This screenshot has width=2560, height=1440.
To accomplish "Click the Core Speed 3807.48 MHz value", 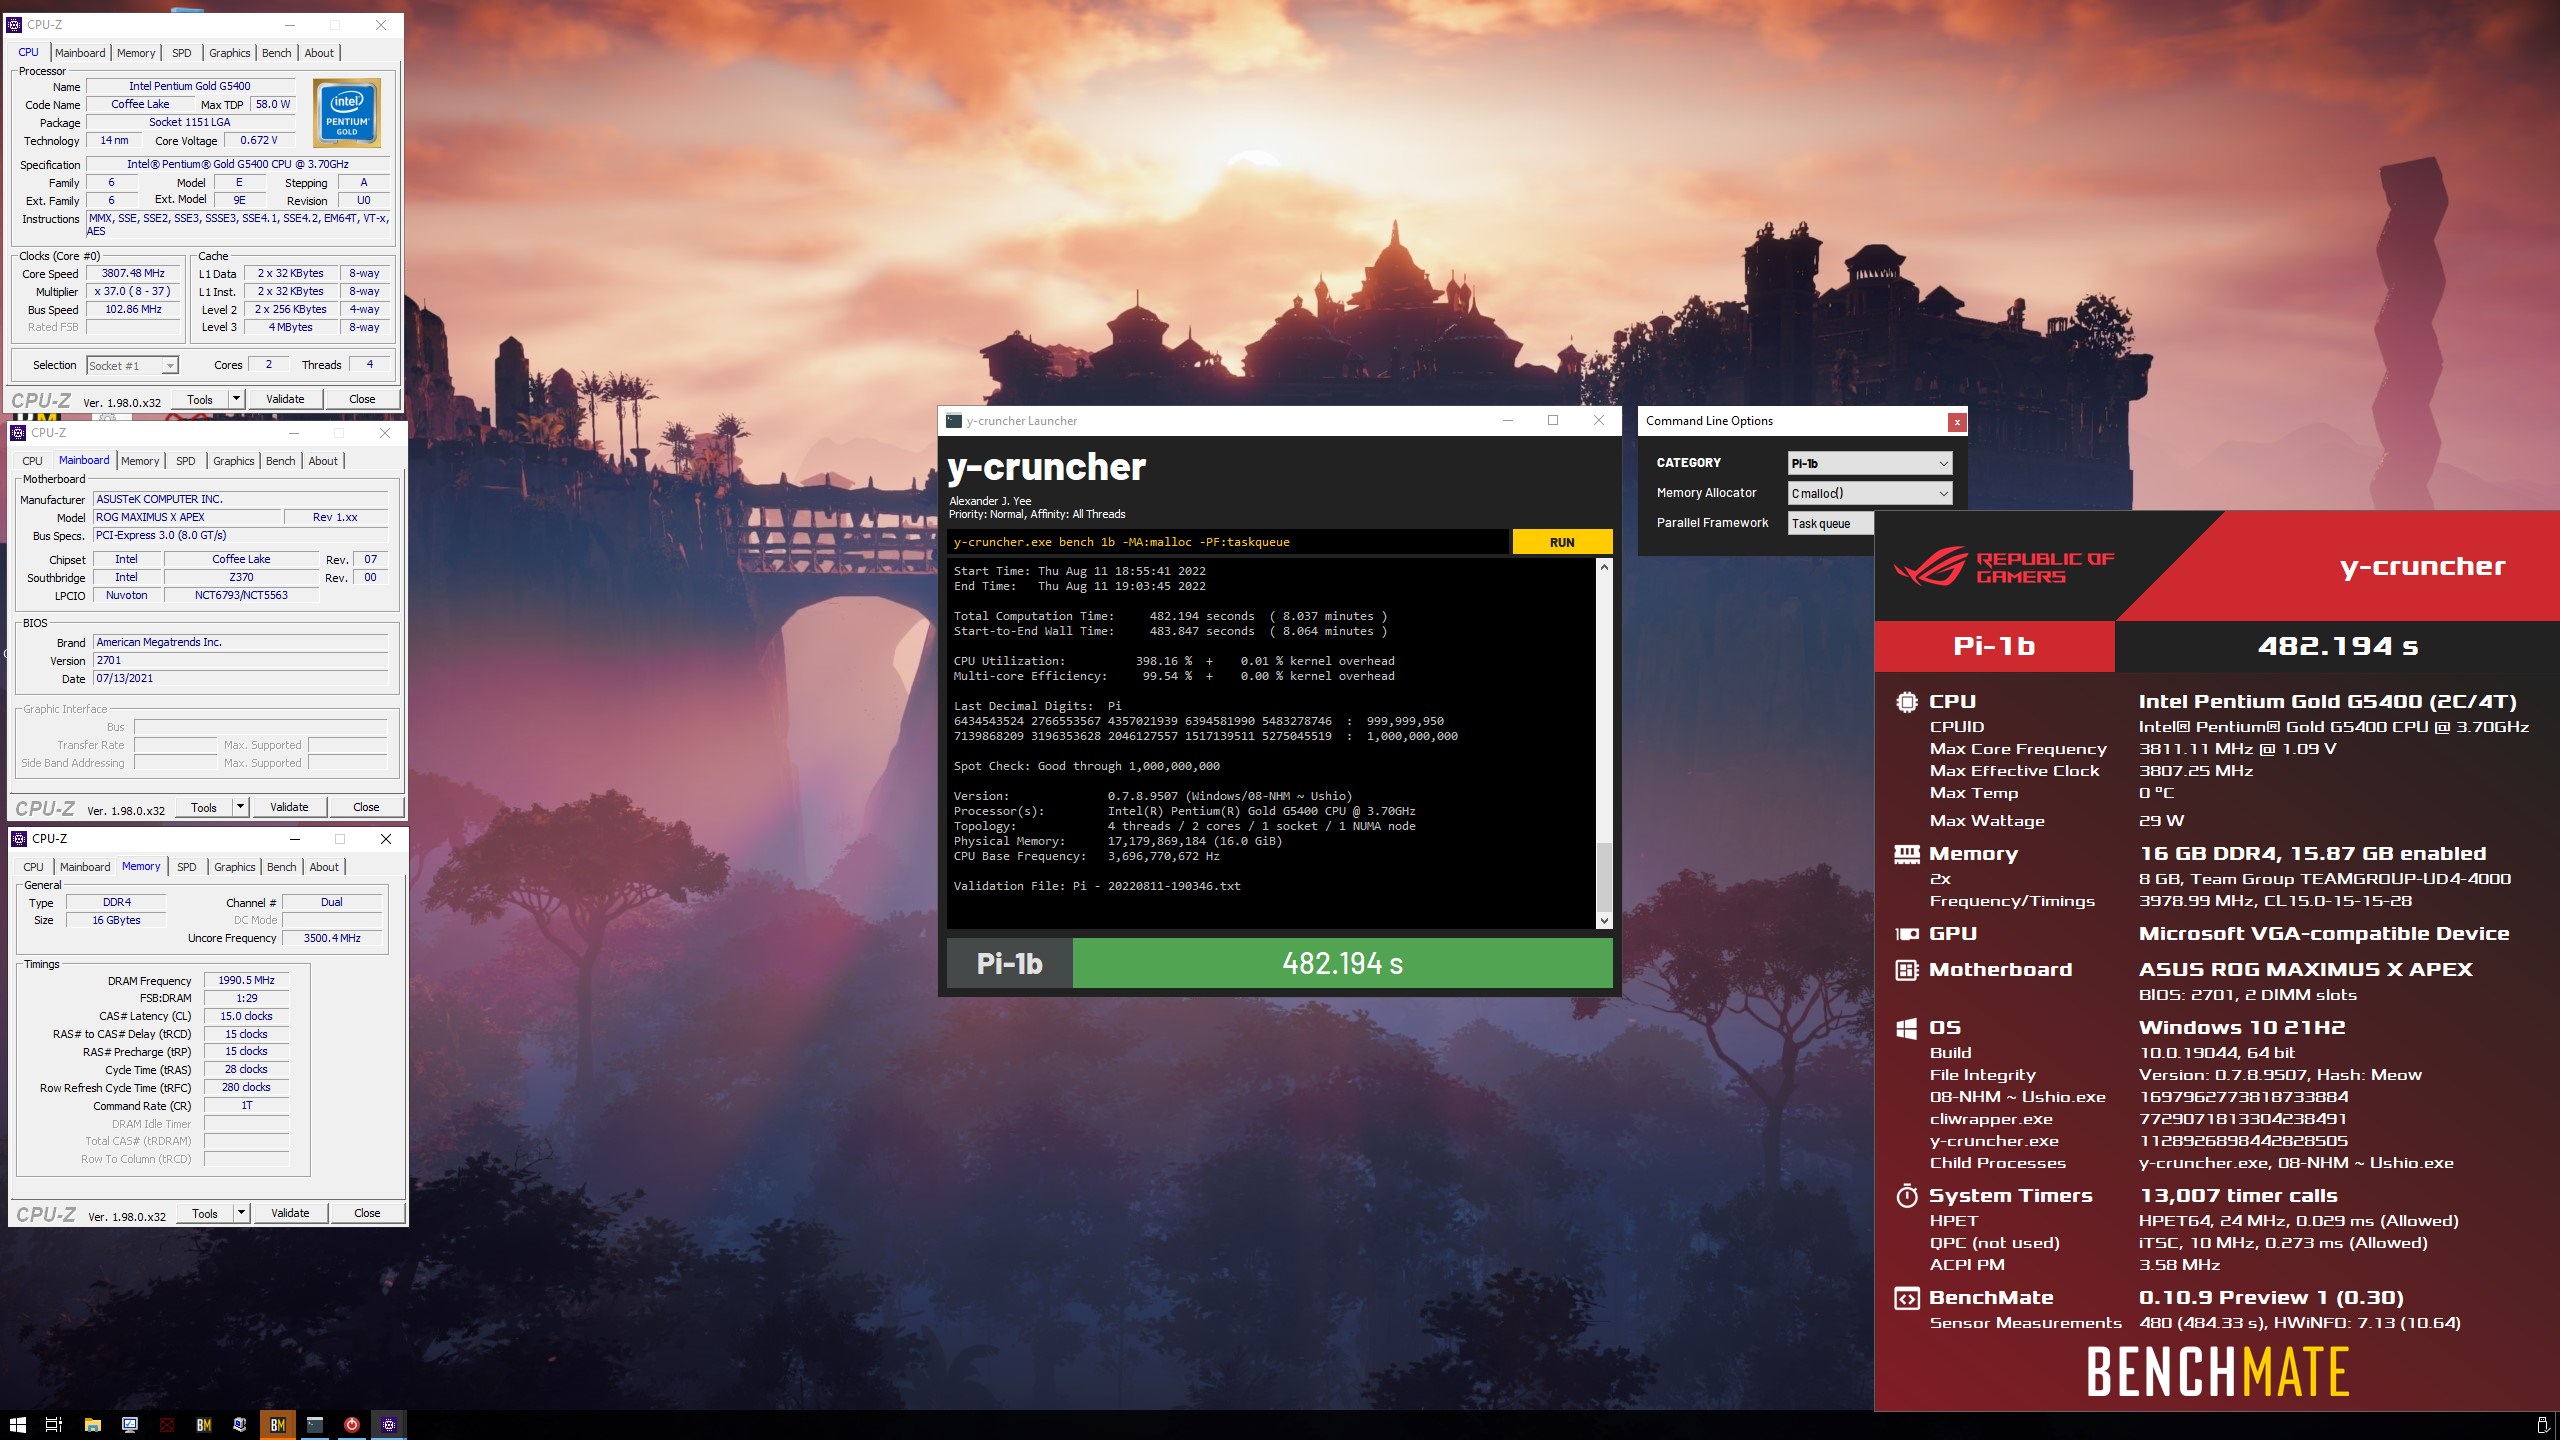I will point(133,273).
